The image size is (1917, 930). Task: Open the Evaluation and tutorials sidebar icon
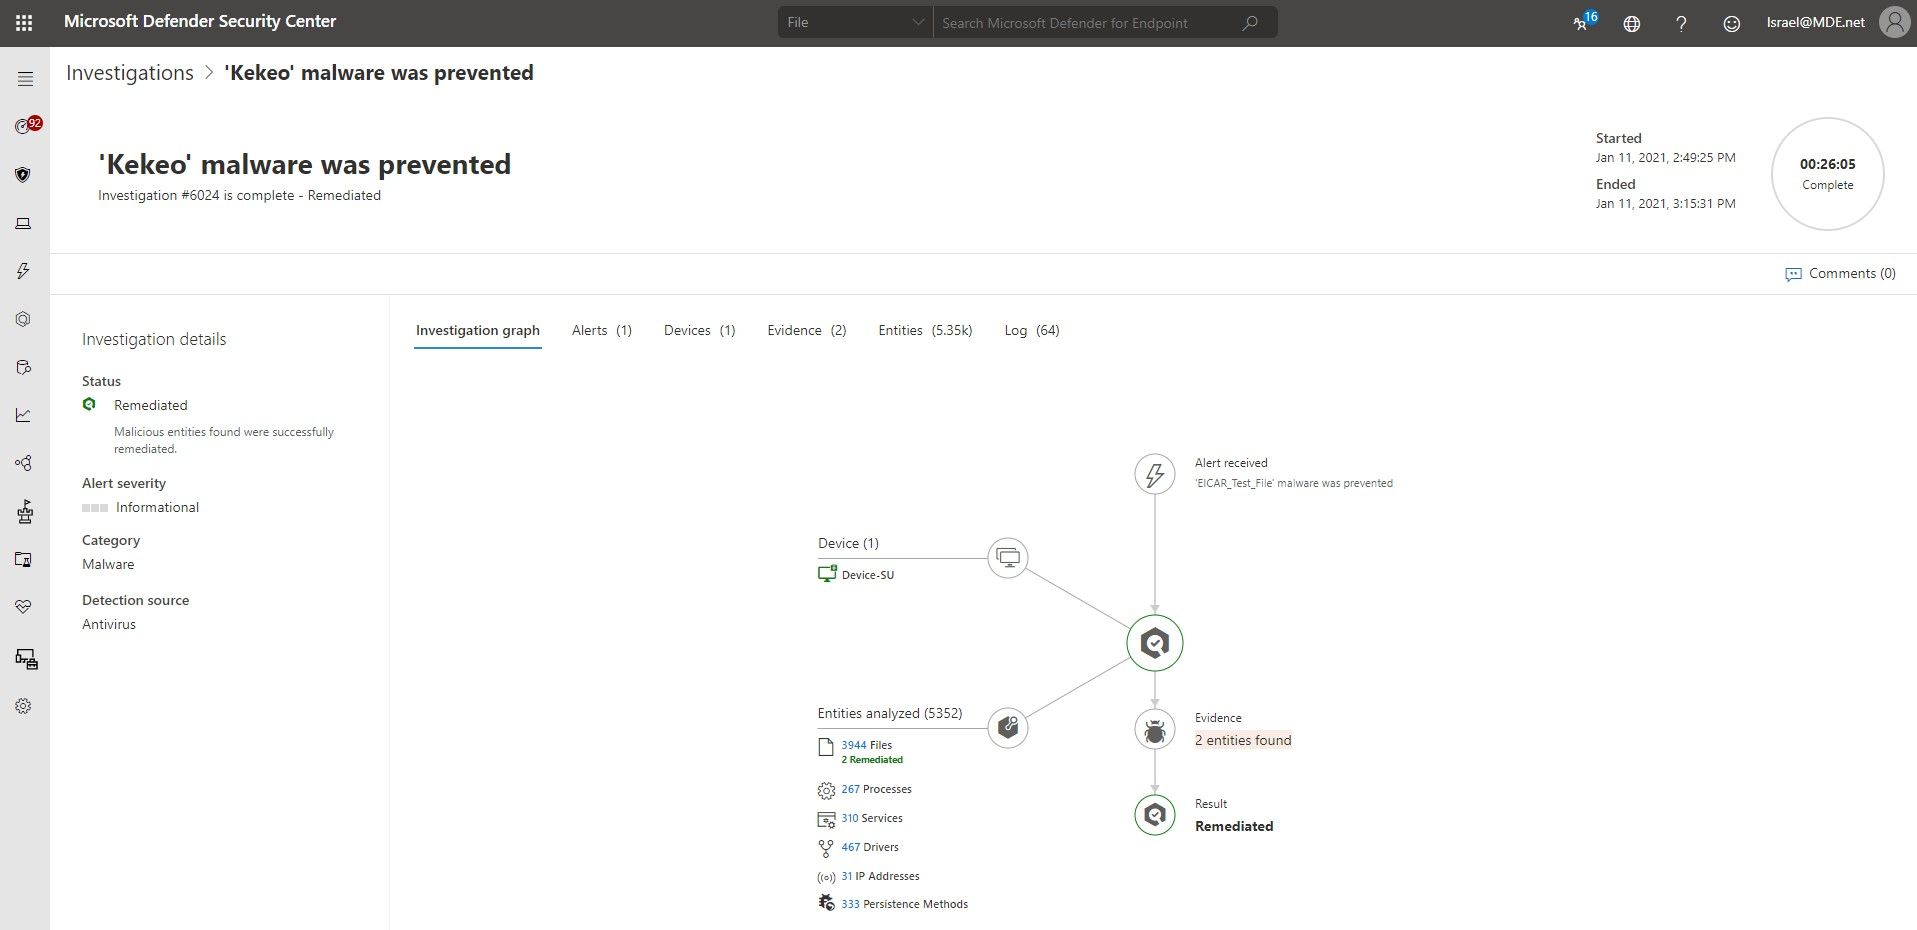tap(23, 559)
